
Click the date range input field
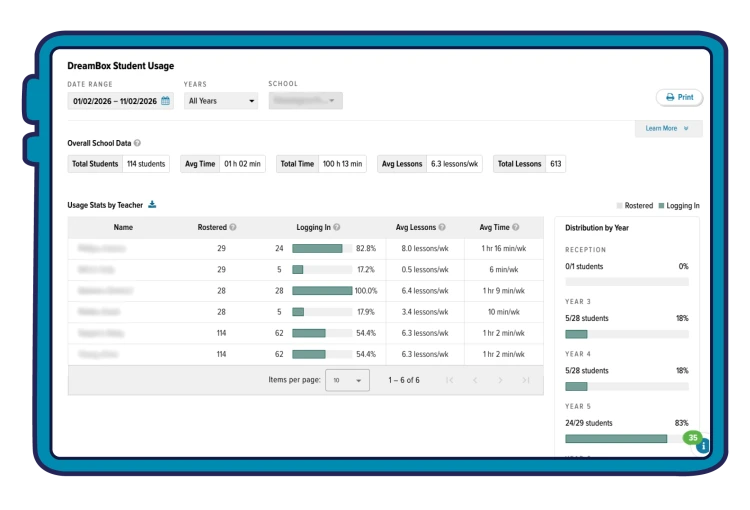pyautogui.click(x=121, y=101)
